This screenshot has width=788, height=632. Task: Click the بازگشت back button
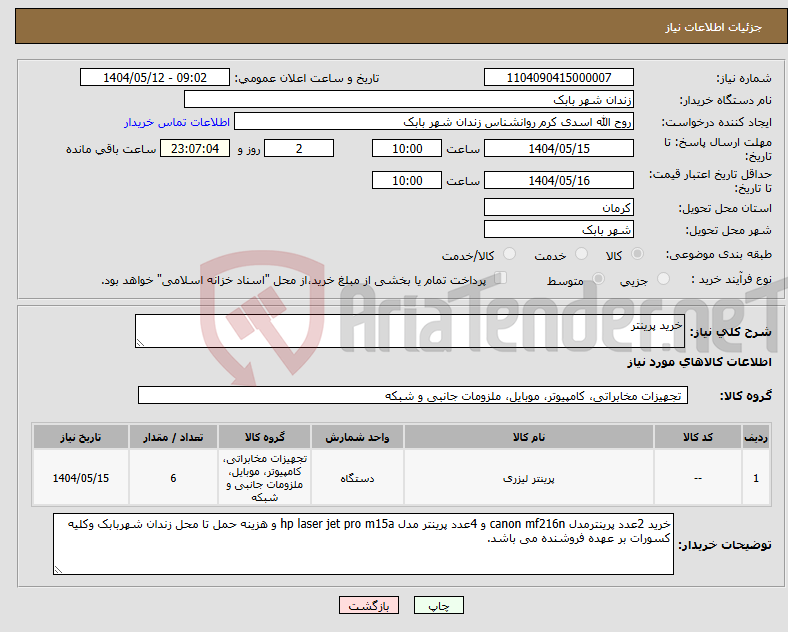[x=369, y=605]
